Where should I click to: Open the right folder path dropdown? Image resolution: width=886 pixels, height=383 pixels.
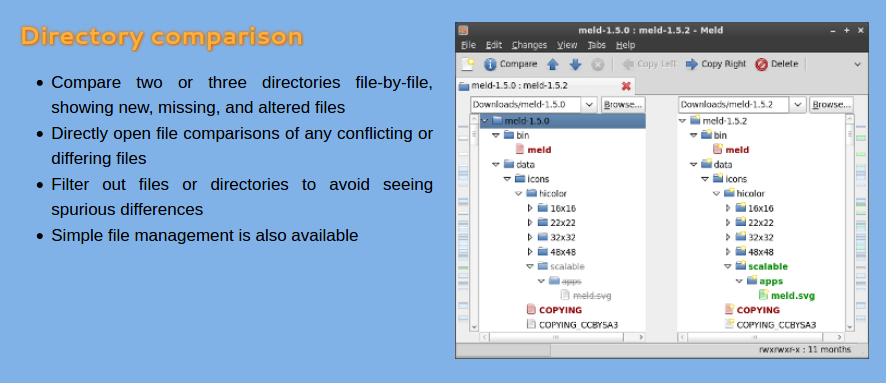tap(797, 105)
